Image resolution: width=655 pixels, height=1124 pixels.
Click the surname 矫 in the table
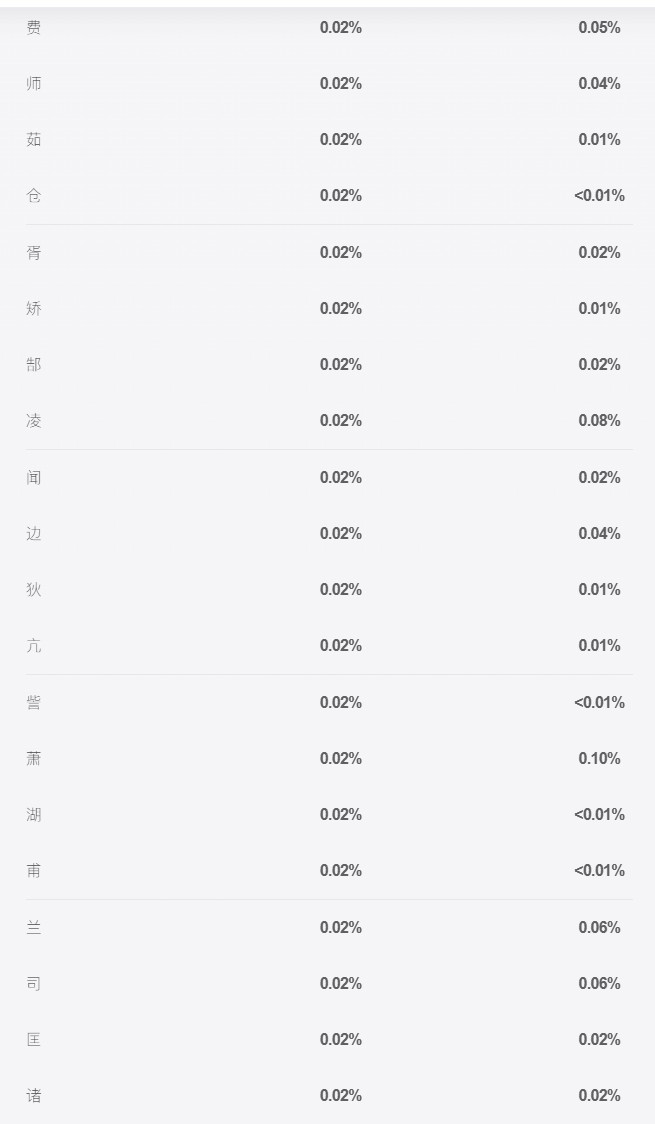(x=34, y=308)
